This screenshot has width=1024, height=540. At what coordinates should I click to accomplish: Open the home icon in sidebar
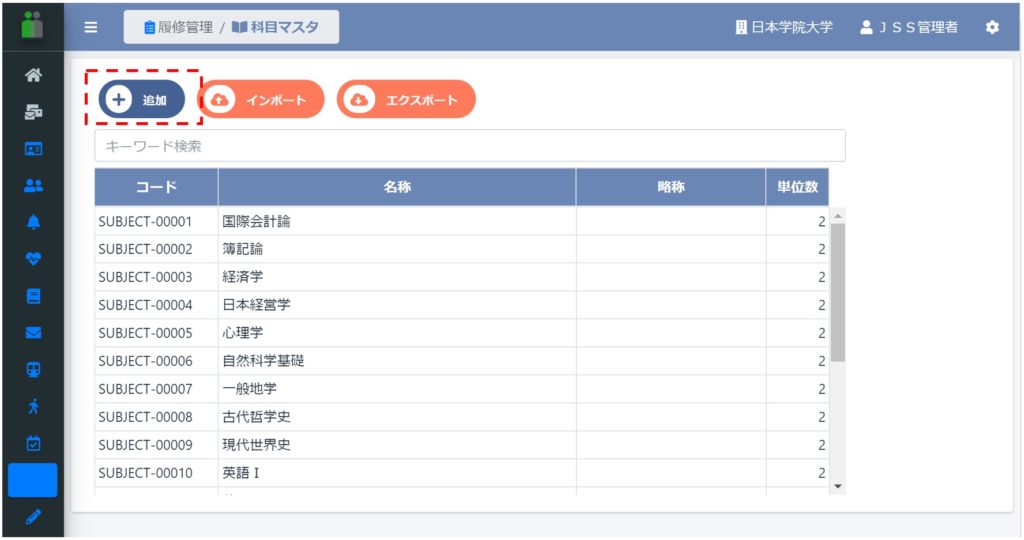point(33,75)
